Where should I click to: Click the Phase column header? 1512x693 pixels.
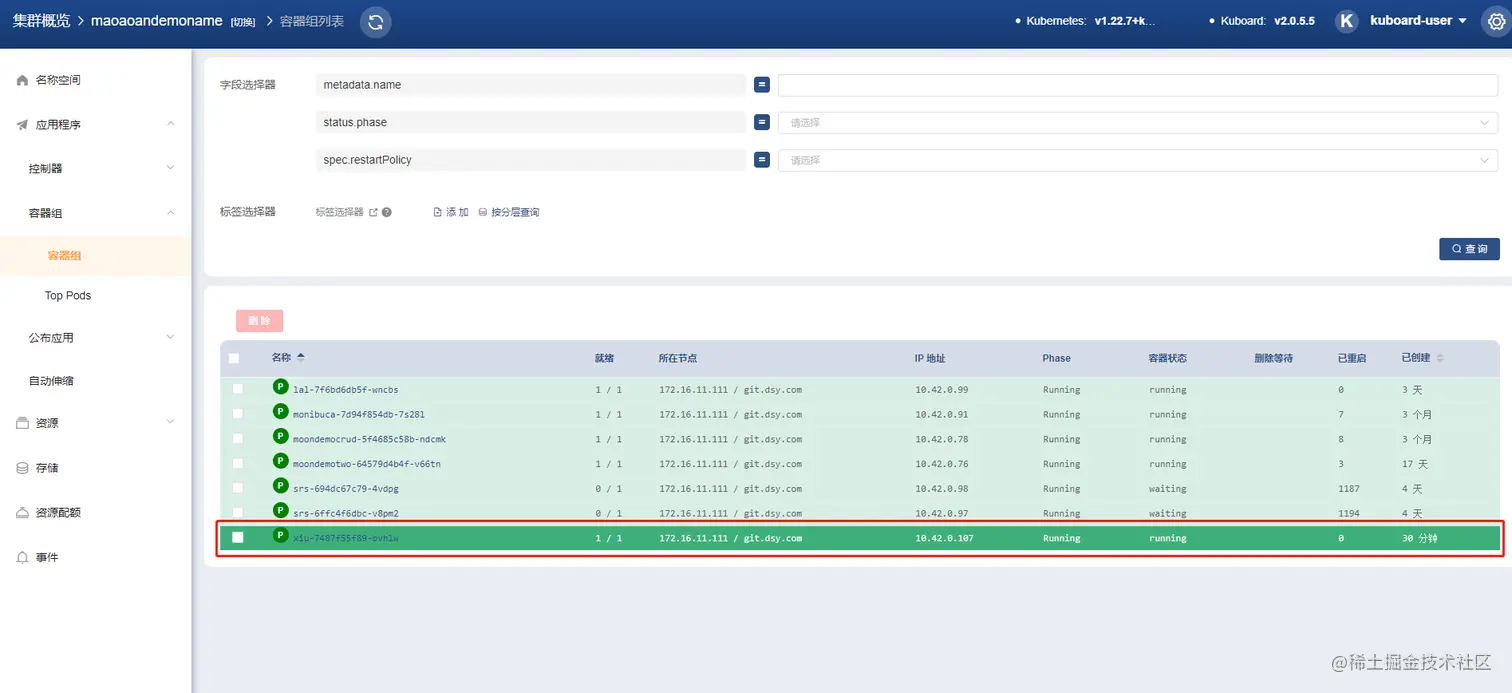point(1056,358)
